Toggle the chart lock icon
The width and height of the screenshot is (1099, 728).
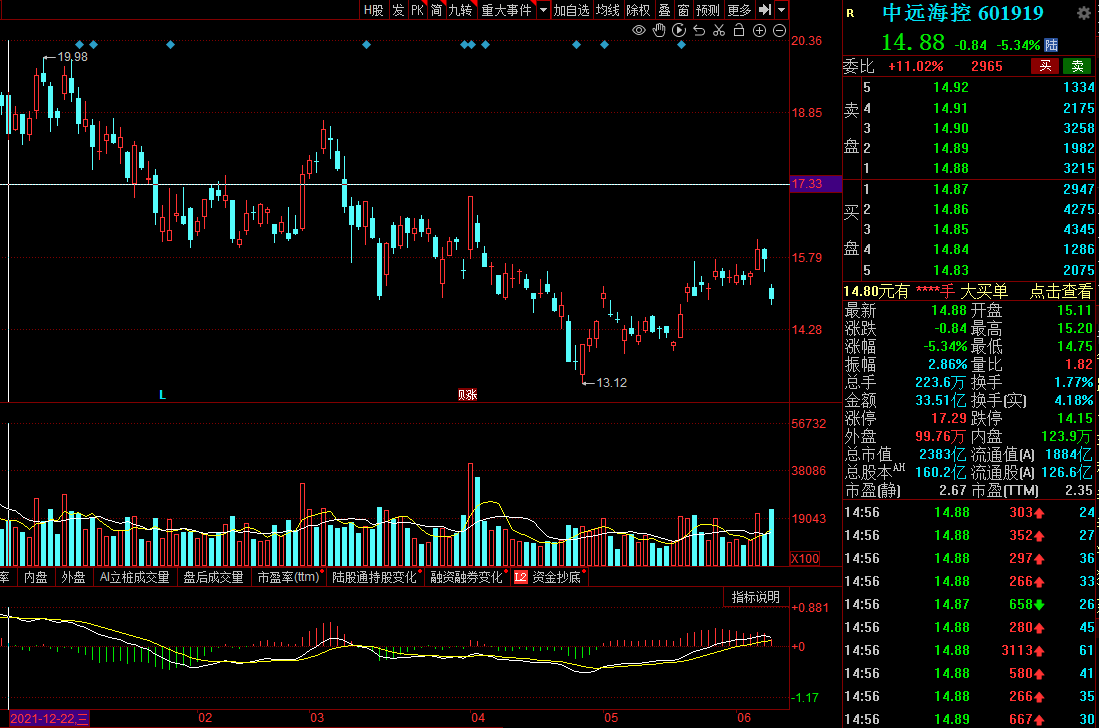(739, 31)
